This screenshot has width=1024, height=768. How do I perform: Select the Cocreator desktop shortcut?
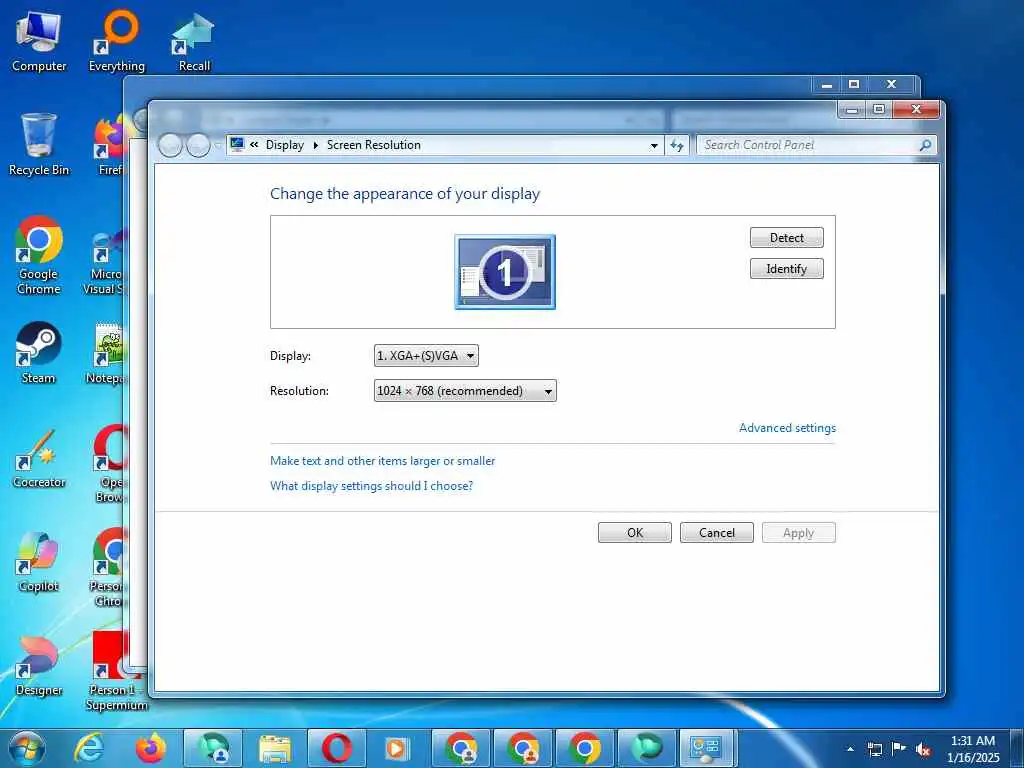(x=39, y=458)
